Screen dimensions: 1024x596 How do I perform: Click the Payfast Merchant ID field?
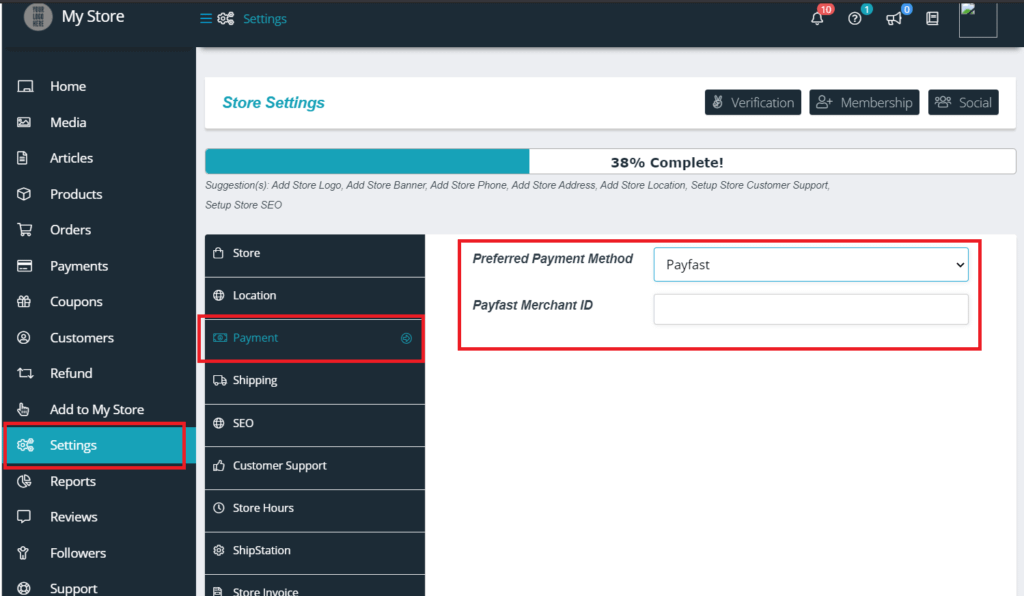pyautogui.click(x=810, y=309)
